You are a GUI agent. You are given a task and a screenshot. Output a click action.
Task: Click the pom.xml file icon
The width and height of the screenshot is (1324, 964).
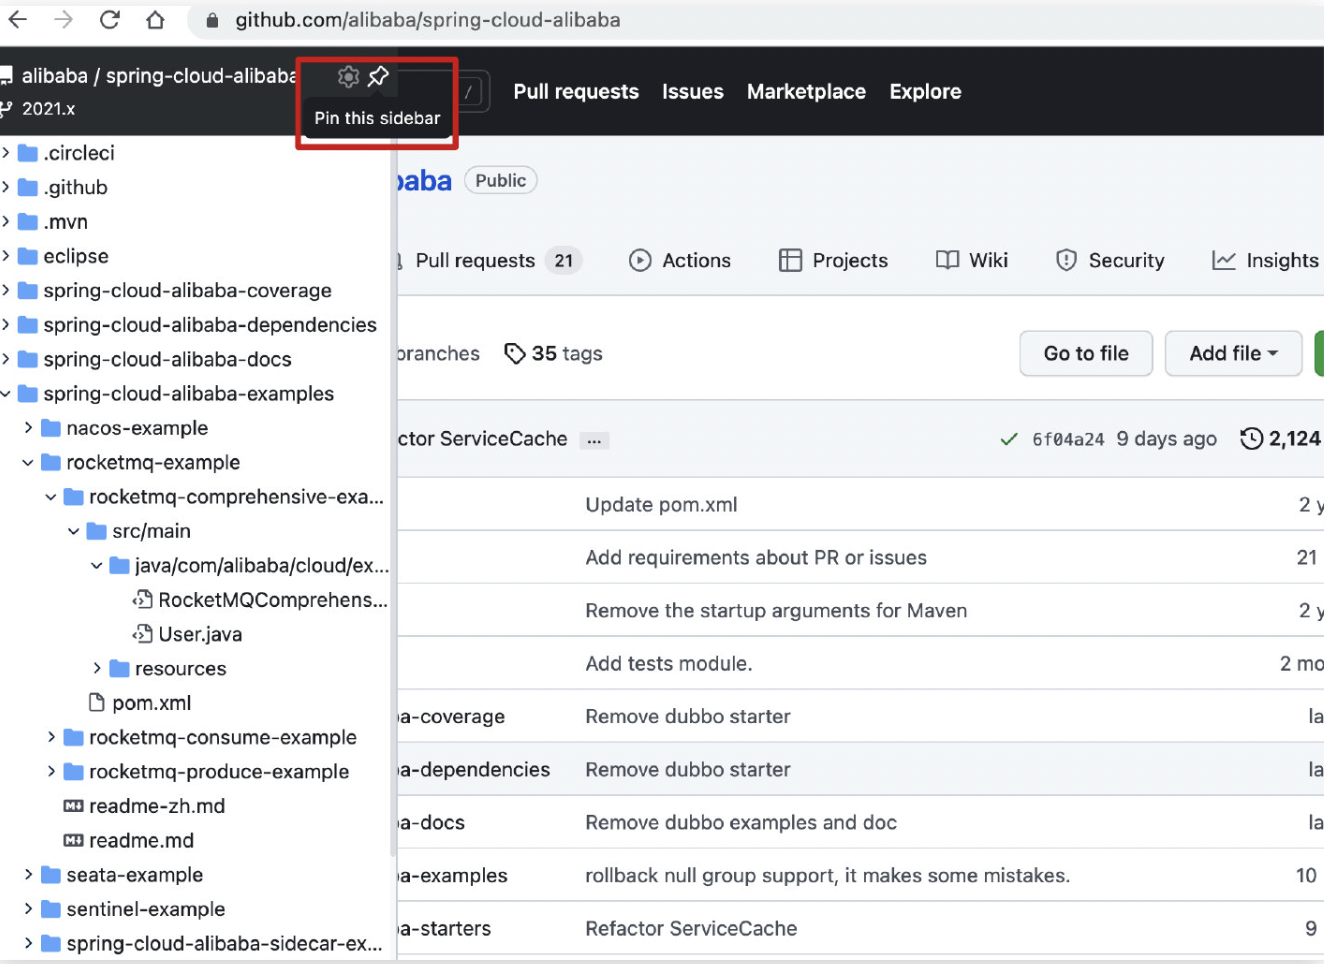97,703
